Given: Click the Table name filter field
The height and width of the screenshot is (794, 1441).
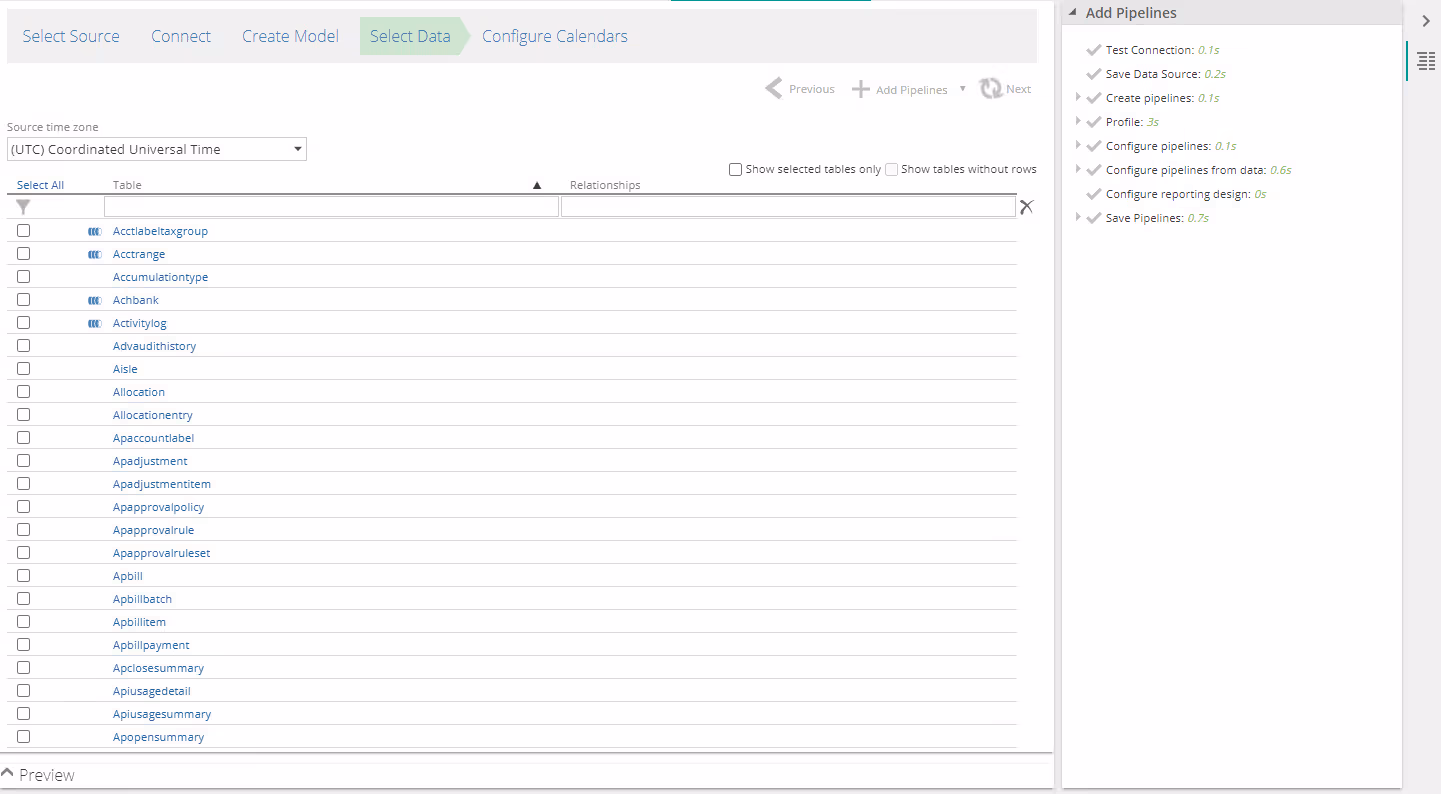Looking at the screenshot, I should pyautogui.click(x=331, y=207).
